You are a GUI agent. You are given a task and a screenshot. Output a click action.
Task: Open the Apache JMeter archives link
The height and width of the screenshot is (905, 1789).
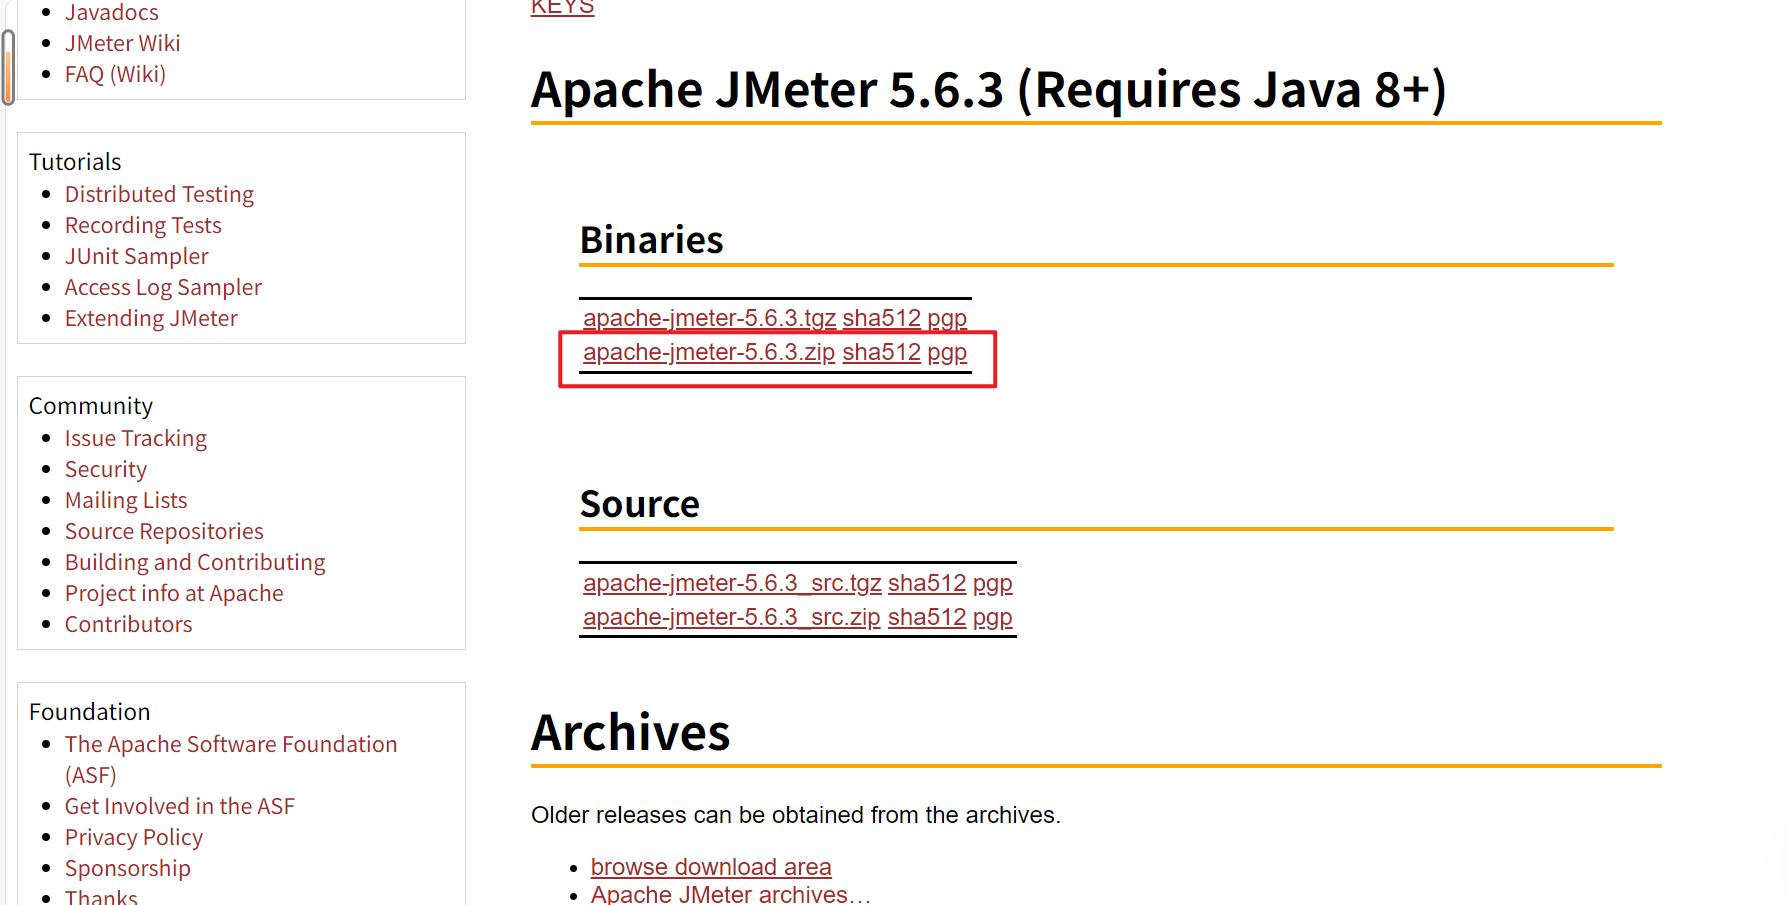click(x=730, y=893)
